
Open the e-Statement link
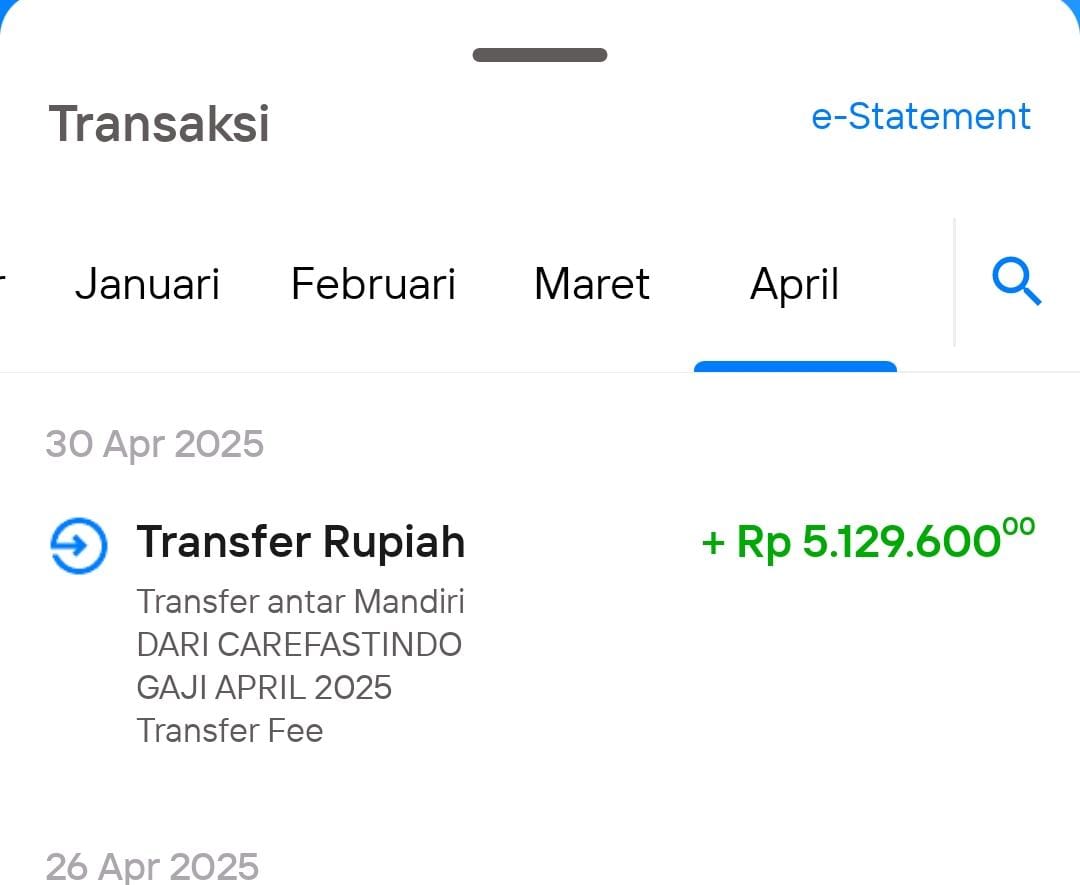pos(921,116)
